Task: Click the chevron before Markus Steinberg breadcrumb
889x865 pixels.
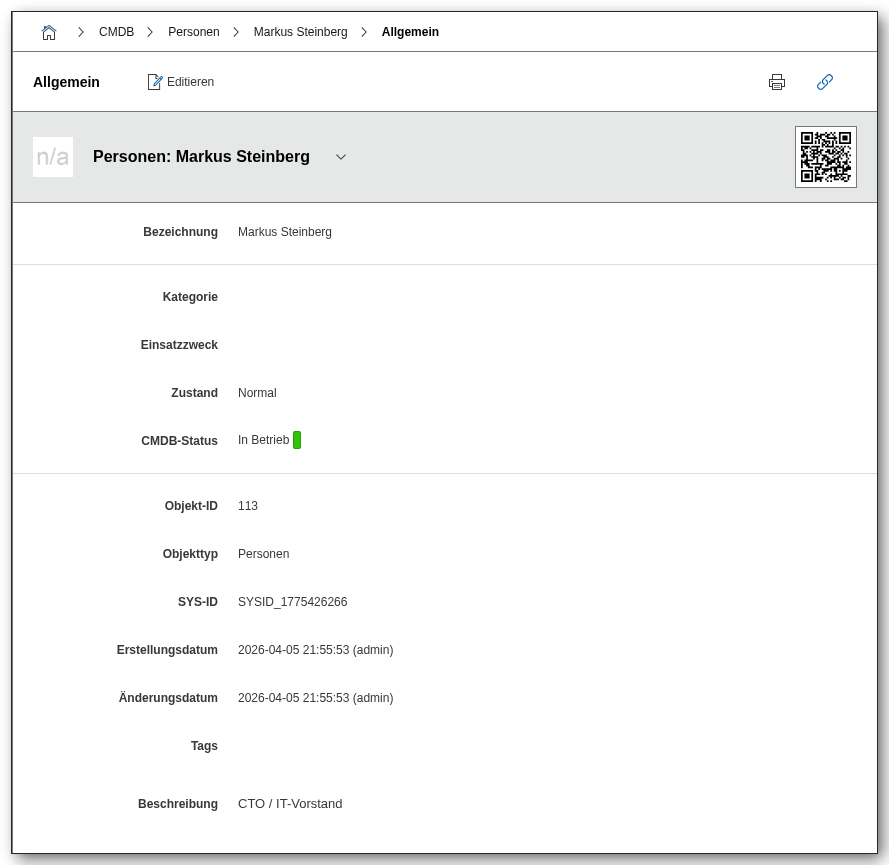Action: click(236, 32)
